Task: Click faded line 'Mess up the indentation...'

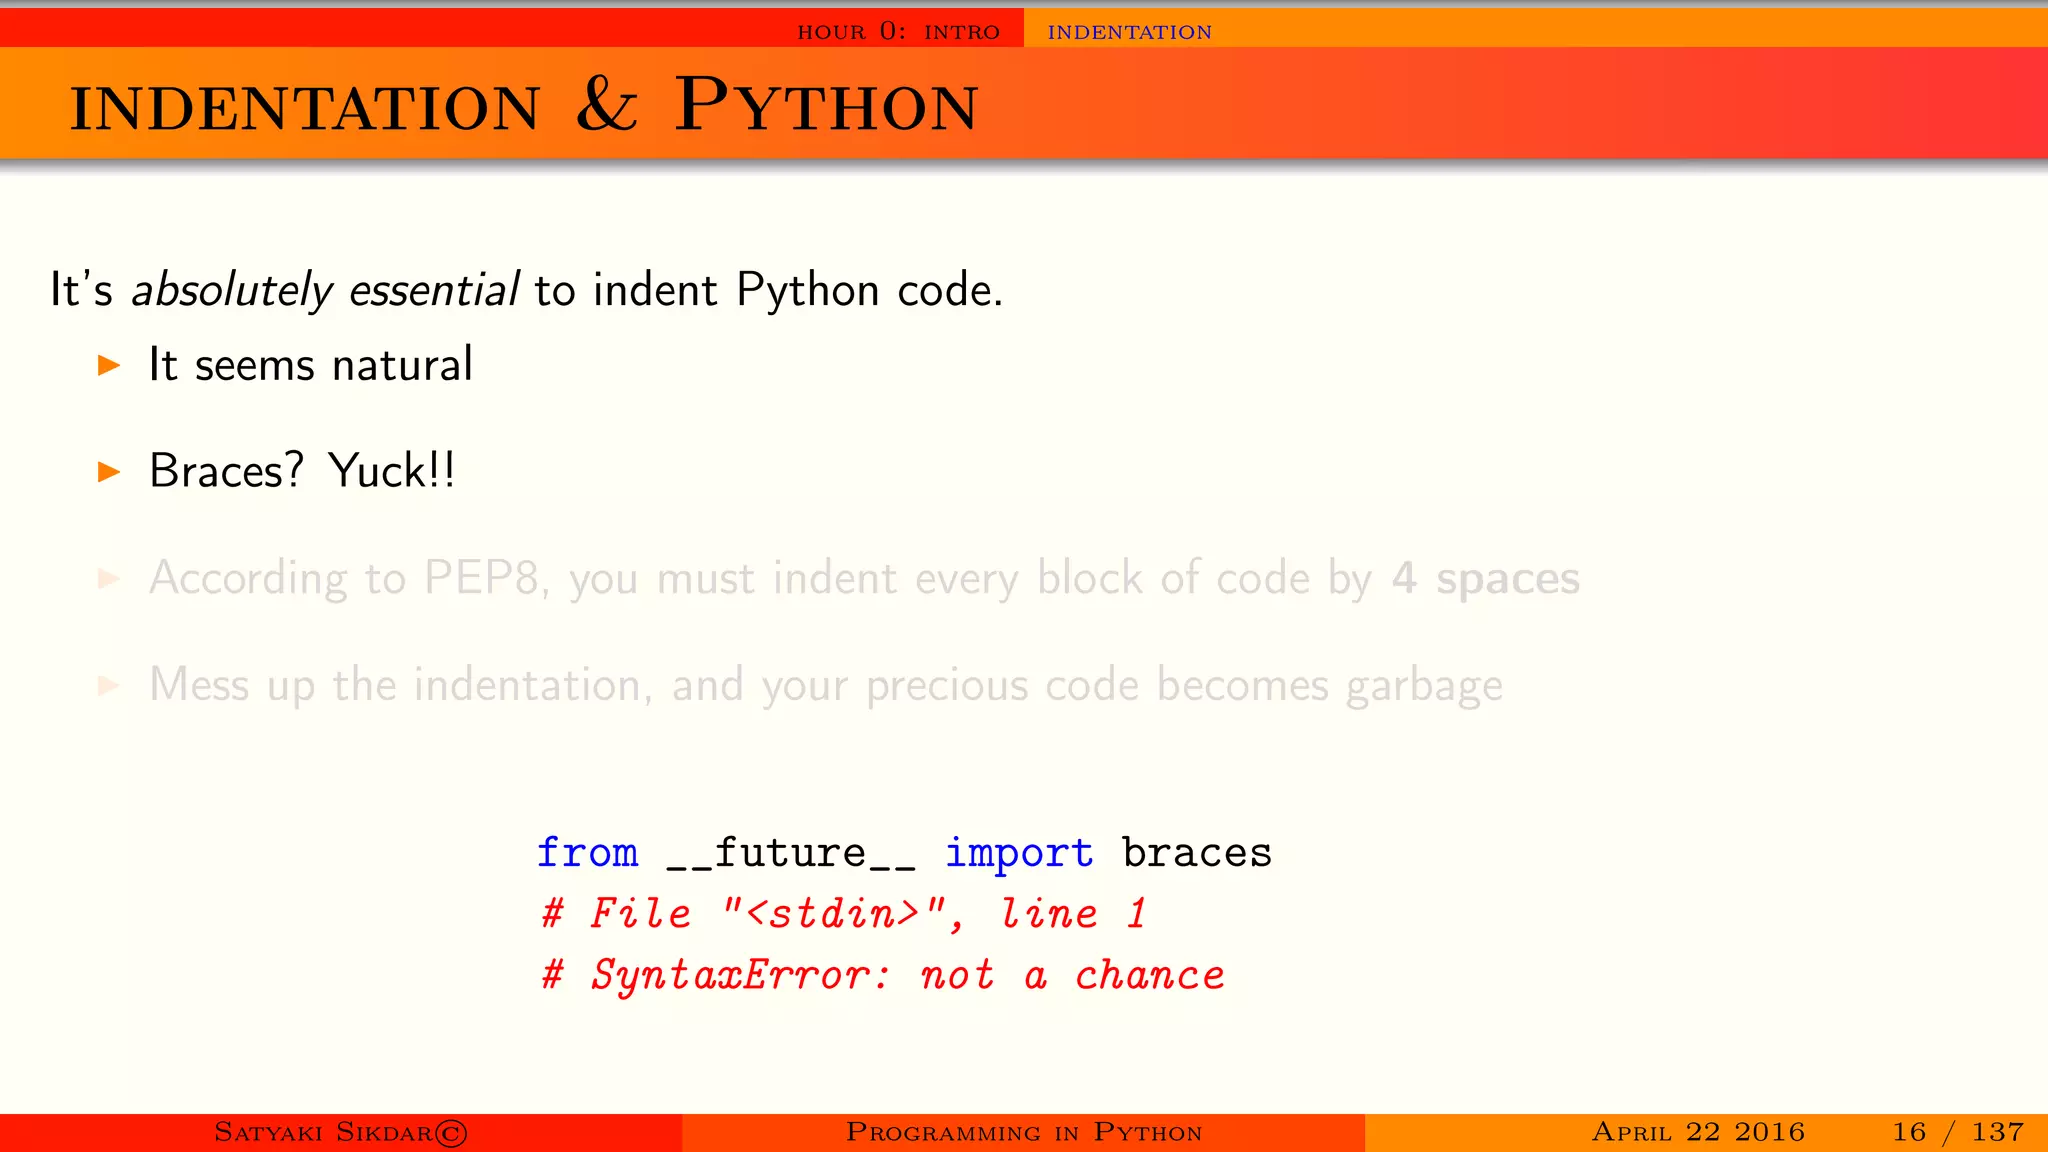Action: pyautogui.click(x=825, y=686)
